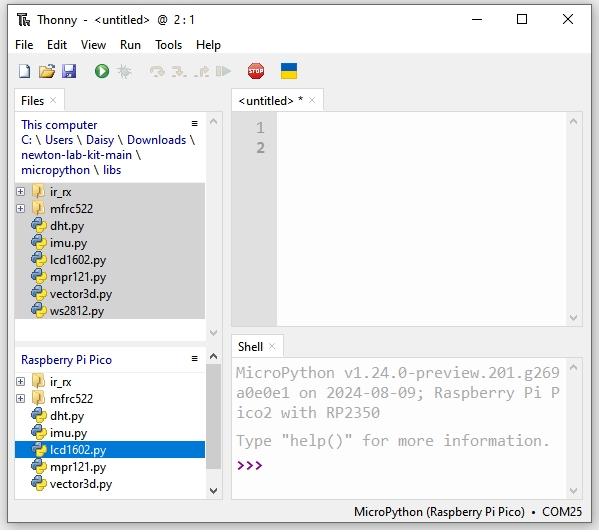Screen dimensions: 599x530
Task: Save the script with the floppy icon
Action: coord(69,71)
